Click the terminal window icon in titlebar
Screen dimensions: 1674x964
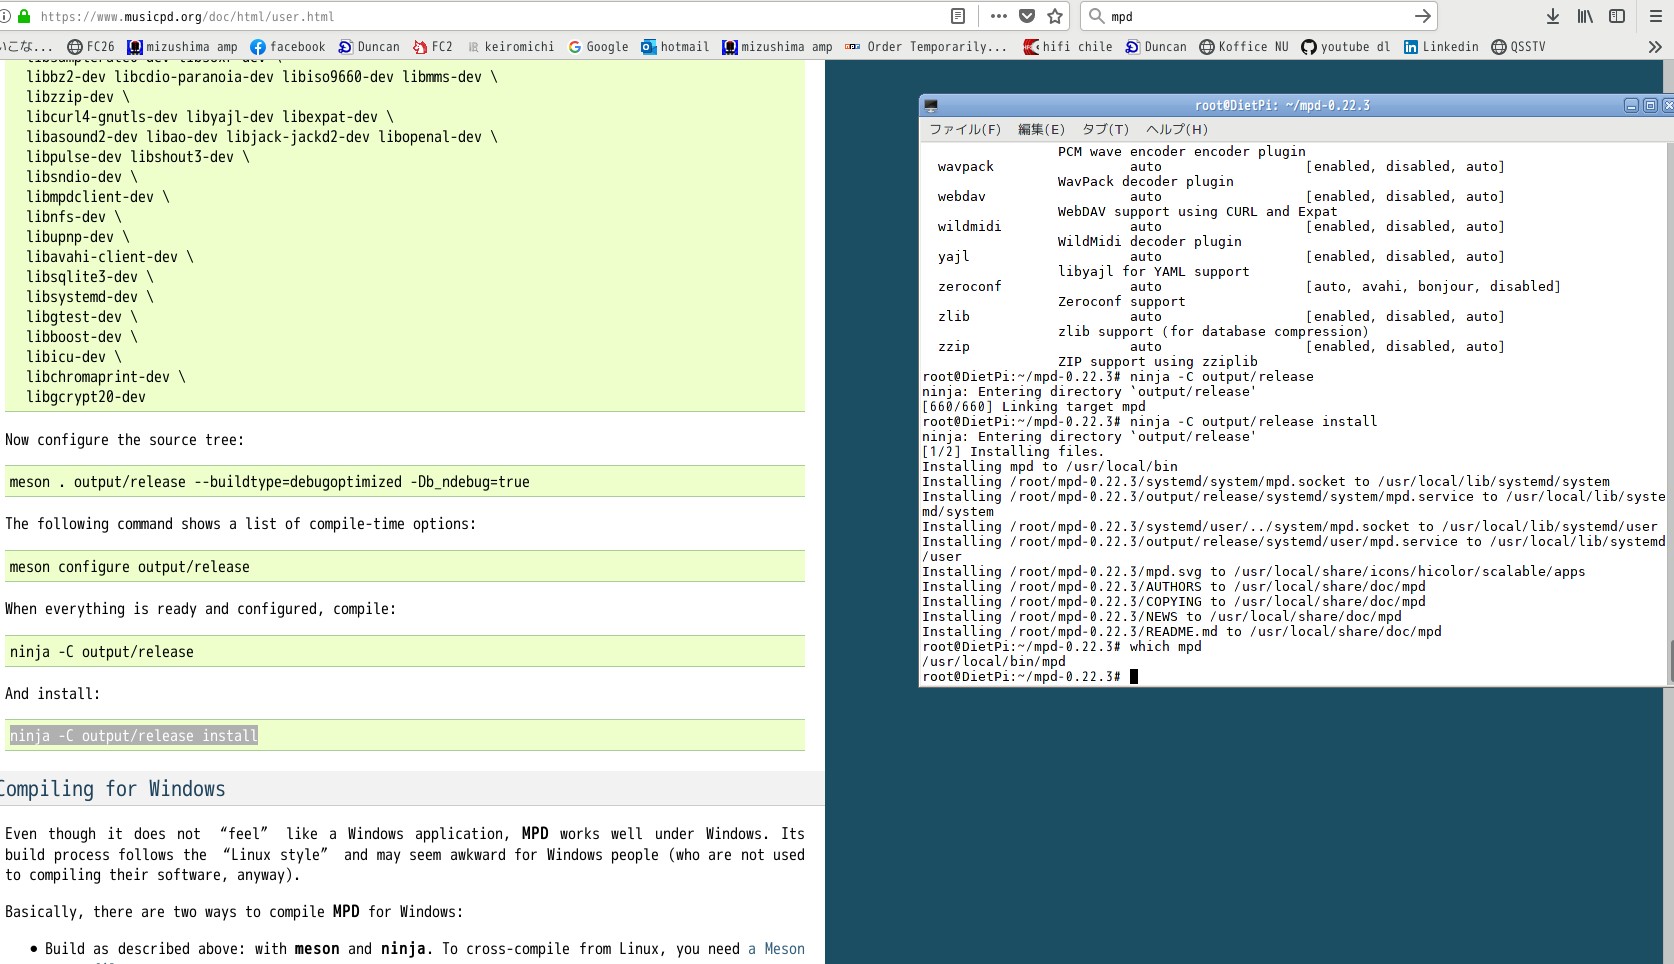click(x=931, y=105)
